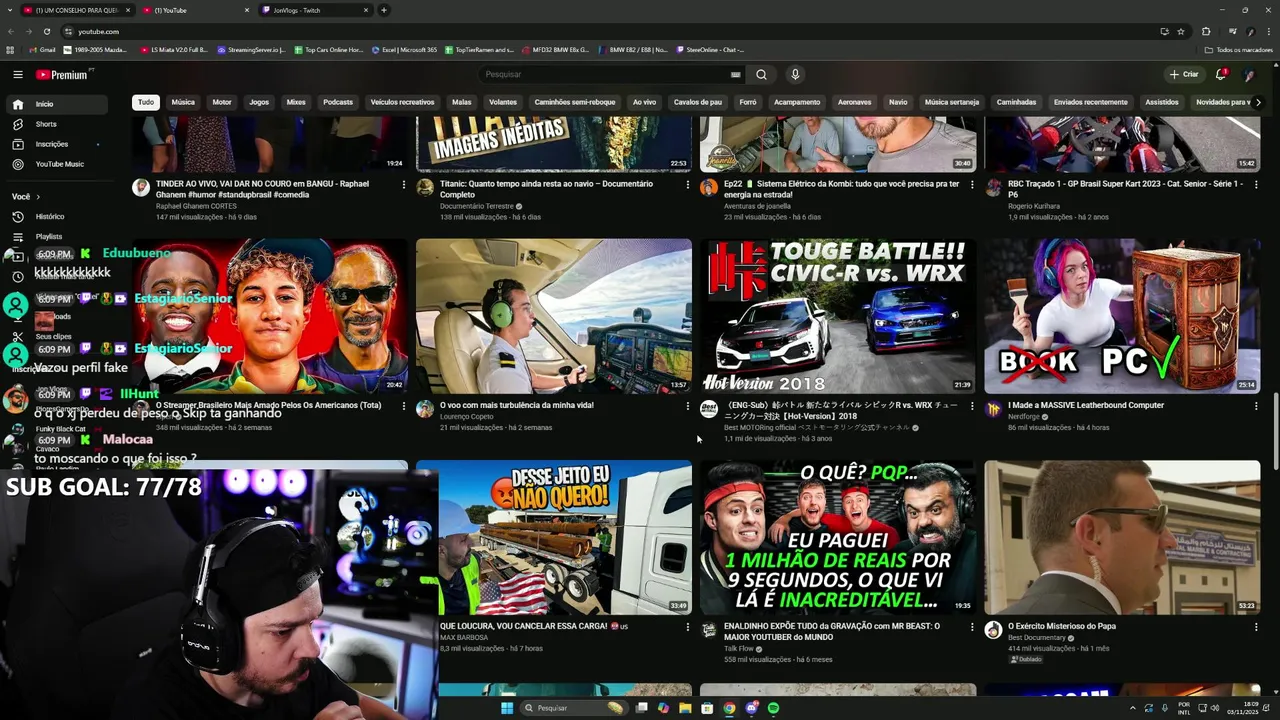Viewport: 1280px width, 720px height.
Task: Open File Explorer on the taskbar
Action: click(x=685, y=708)
